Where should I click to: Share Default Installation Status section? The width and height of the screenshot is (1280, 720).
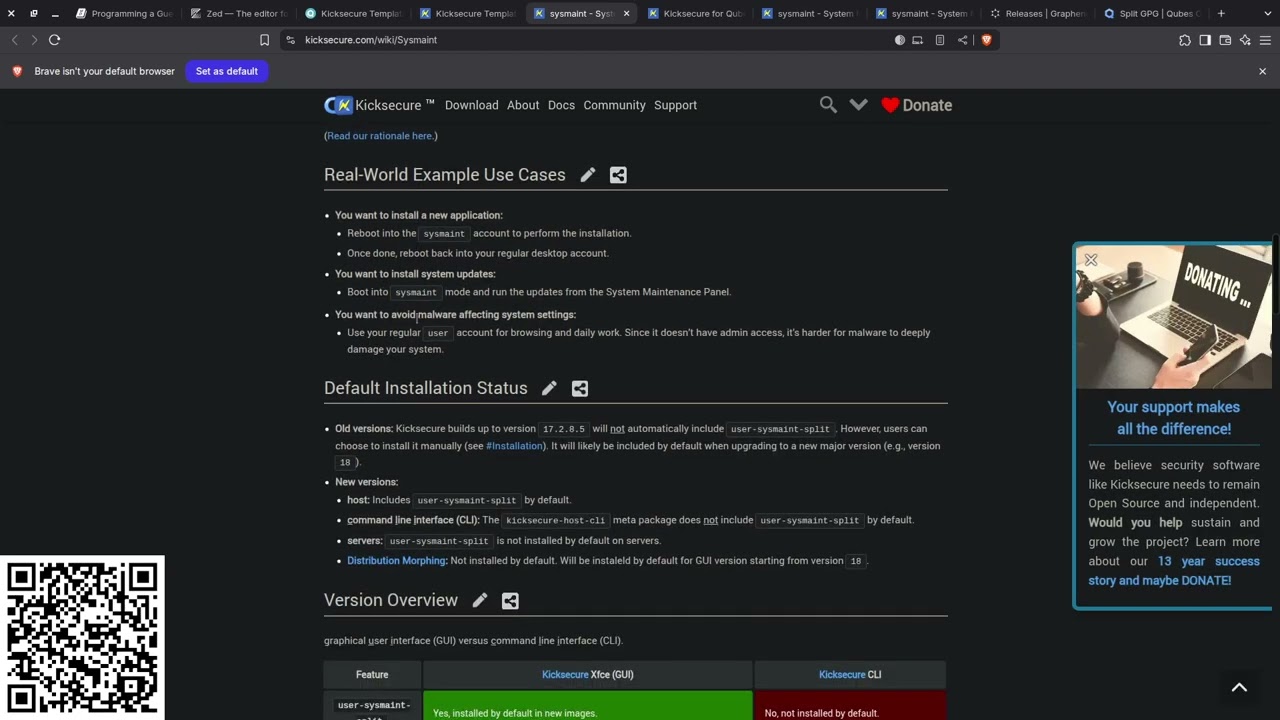(580, 388)
